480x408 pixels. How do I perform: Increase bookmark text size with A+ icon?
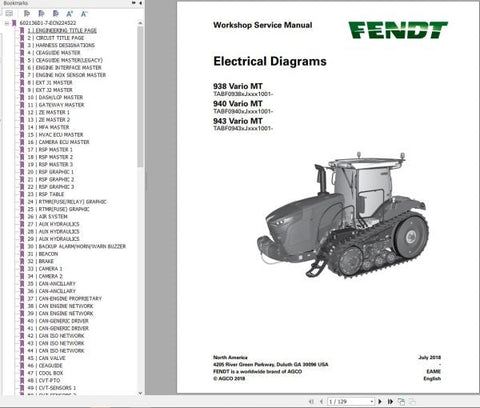tap(70, 14)
